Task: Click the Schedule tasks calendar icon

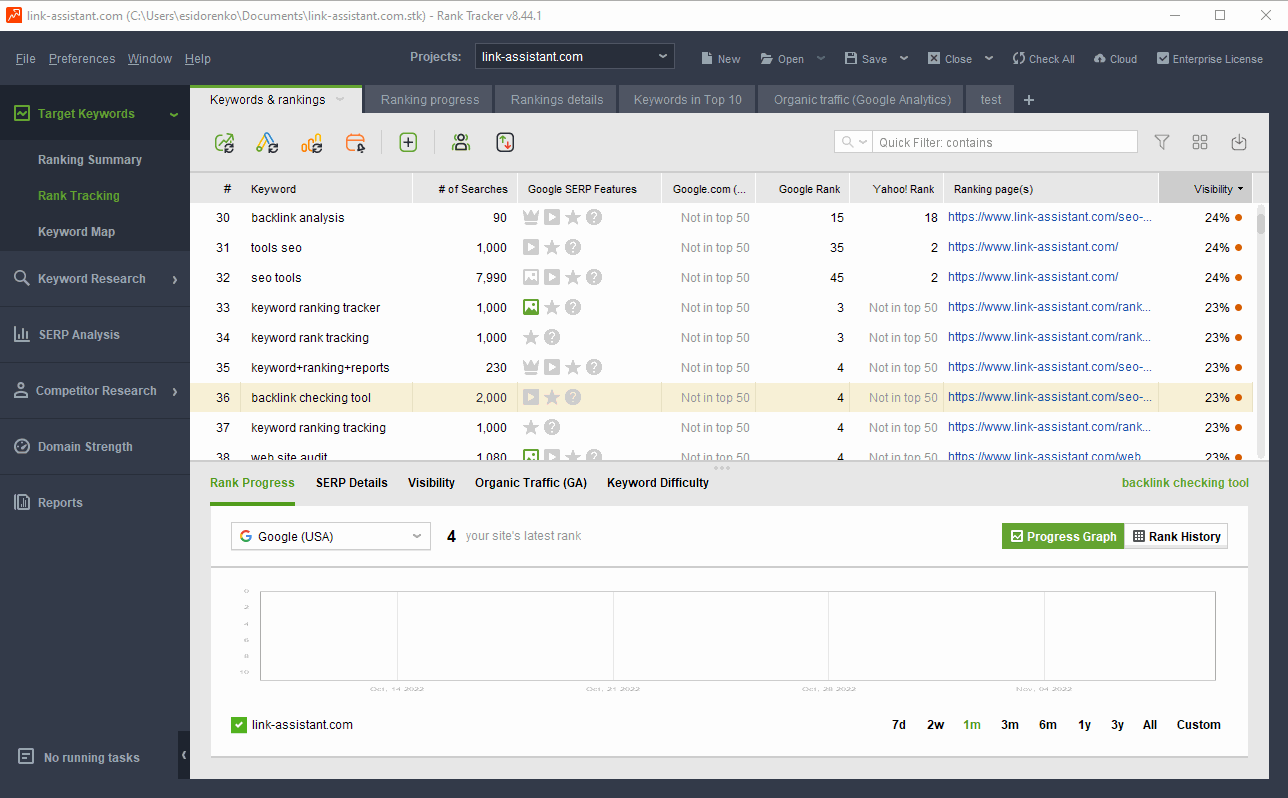Action: point(356,143)
